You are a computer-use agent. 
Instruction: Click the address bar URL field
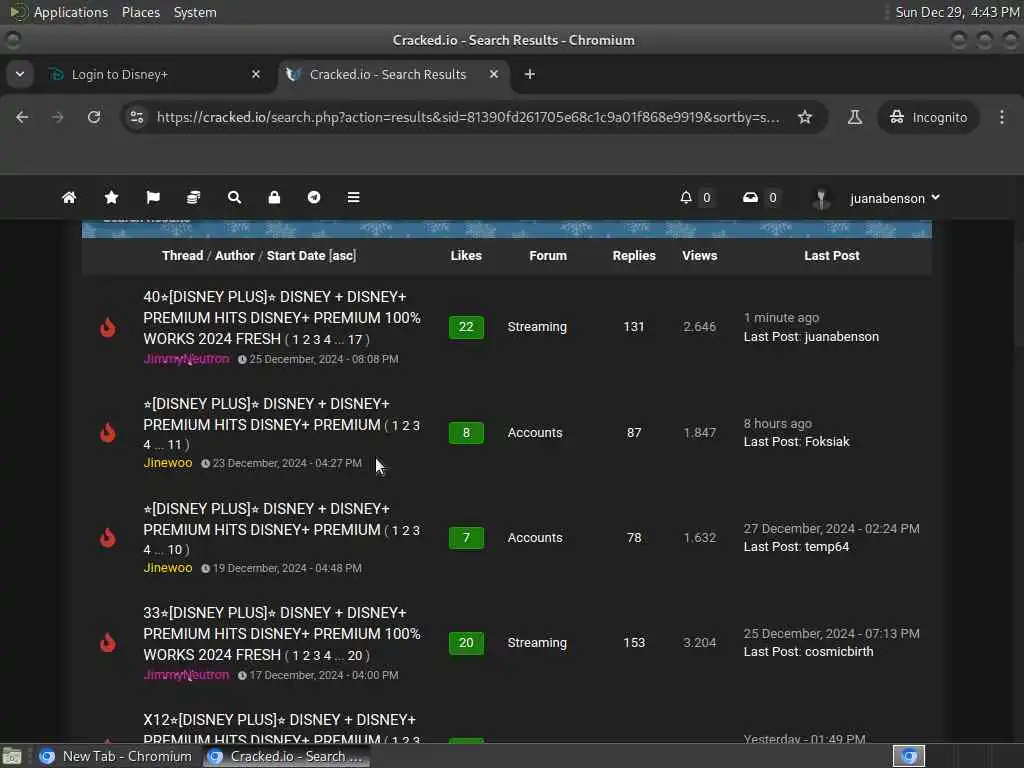coord(468,118)
